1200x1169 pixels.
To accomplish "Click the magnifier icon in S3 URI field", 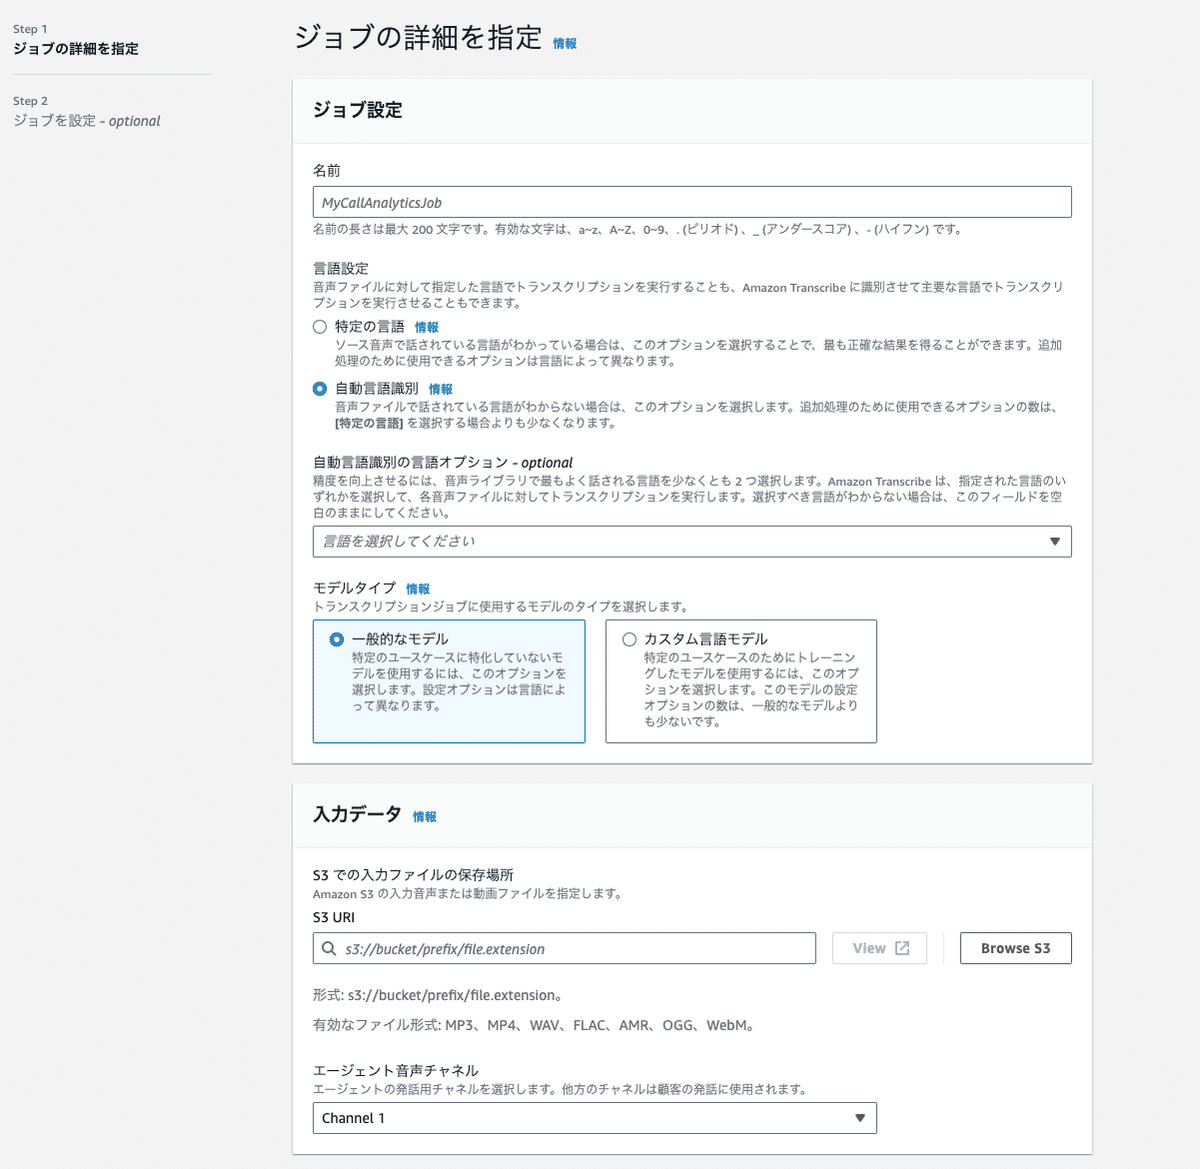I will click(x=329, y=948).
